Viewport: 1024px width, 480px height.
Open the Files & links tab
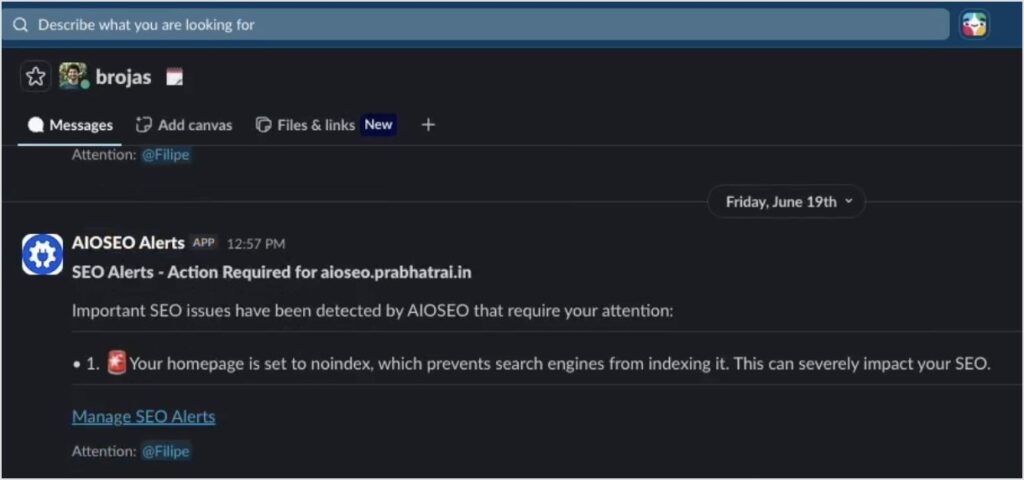pos(325,125)
